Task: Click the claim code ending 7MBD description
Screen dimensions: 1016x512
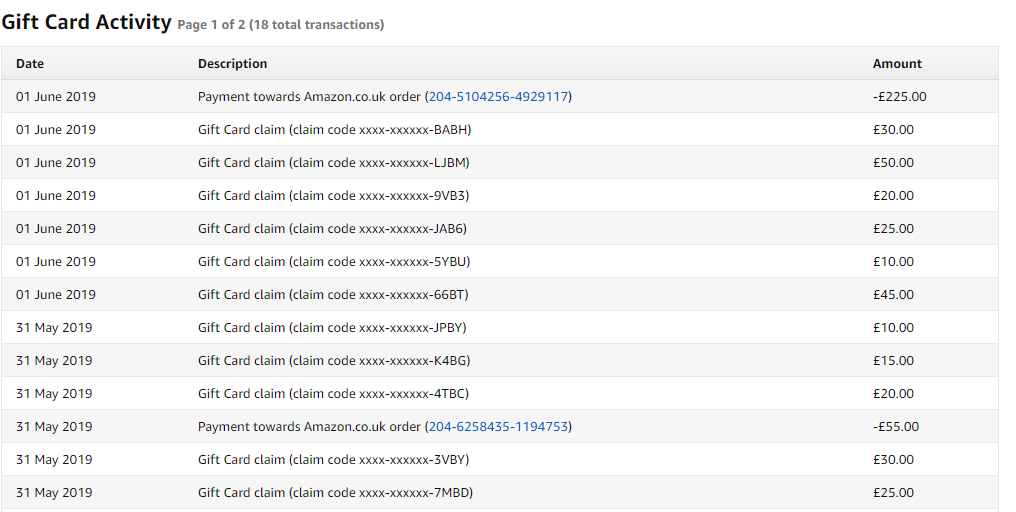Action: tap(334, 493)
